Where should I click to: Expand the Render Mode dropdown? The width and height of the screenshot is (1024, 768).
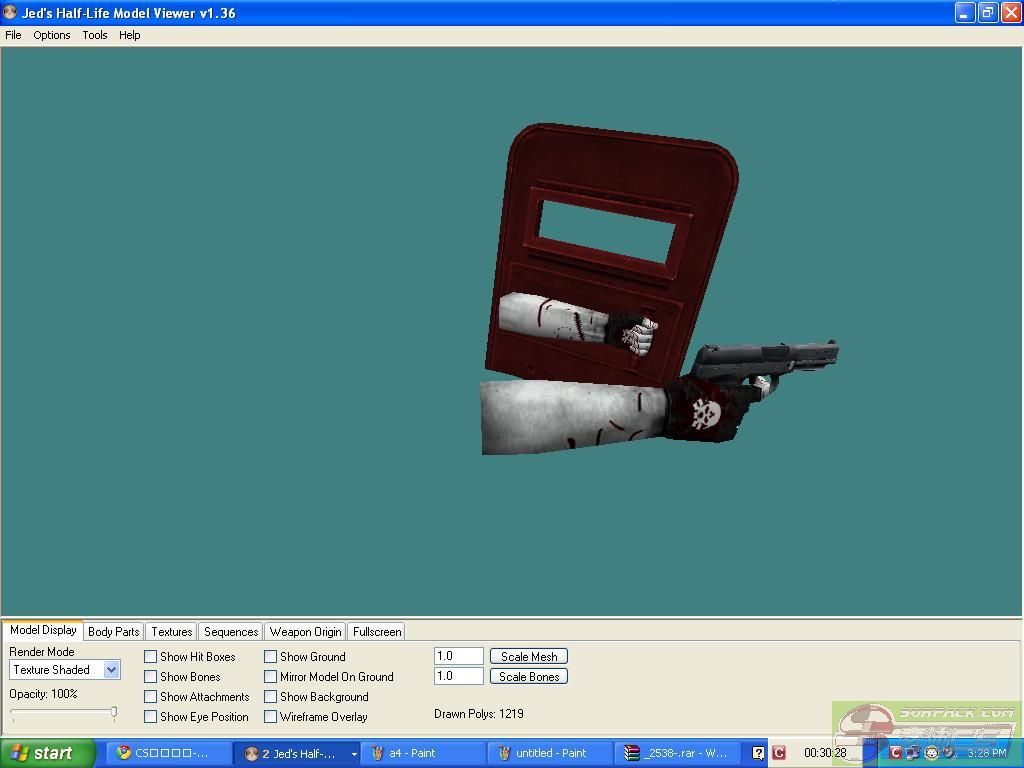coord(111,670)
